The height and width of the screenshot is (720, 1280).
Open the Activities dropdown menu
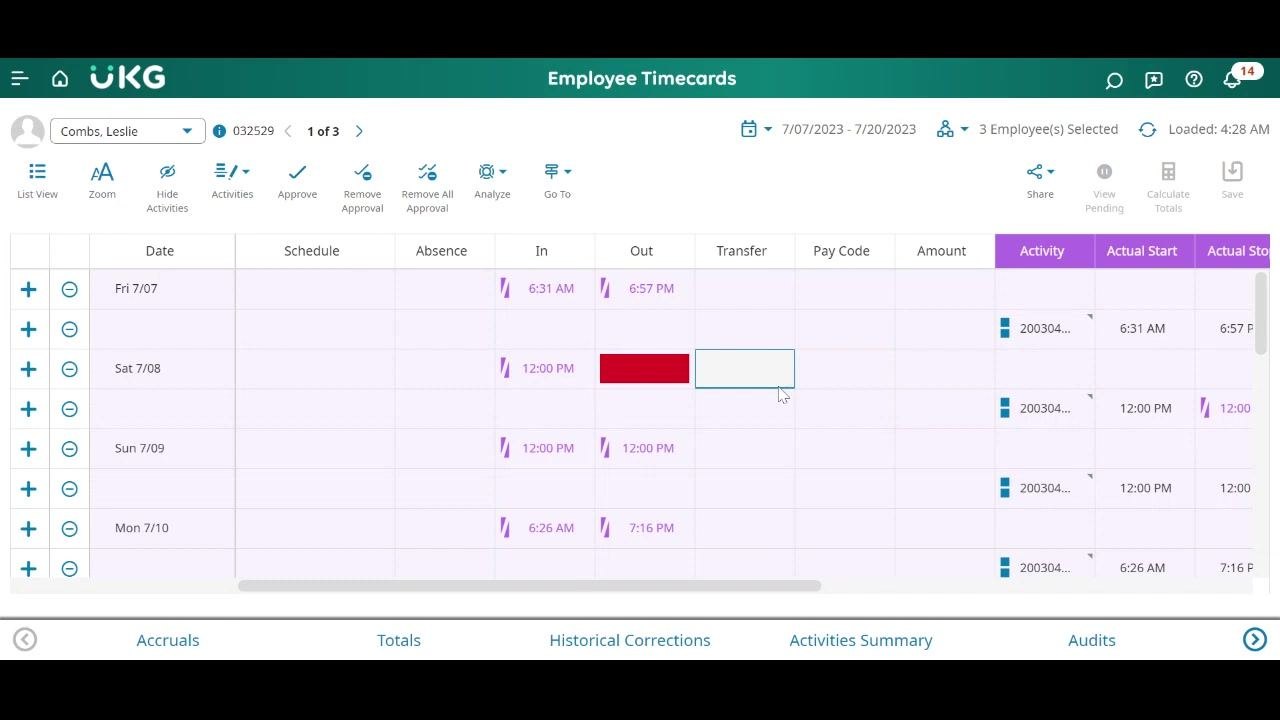(x=232, y=180)
